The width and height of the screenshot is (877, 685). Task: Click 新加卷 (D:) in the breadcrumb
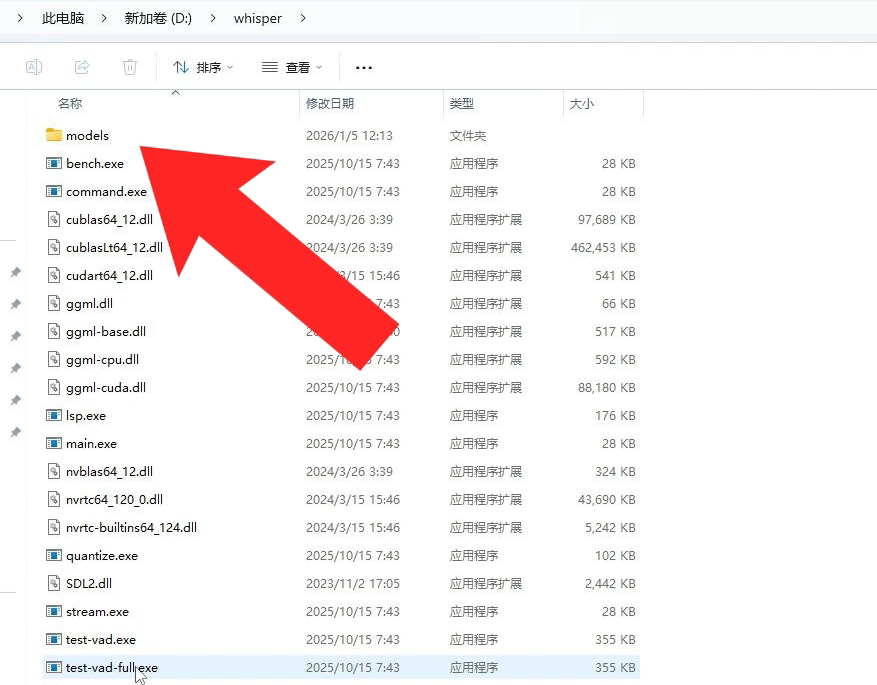158,18
